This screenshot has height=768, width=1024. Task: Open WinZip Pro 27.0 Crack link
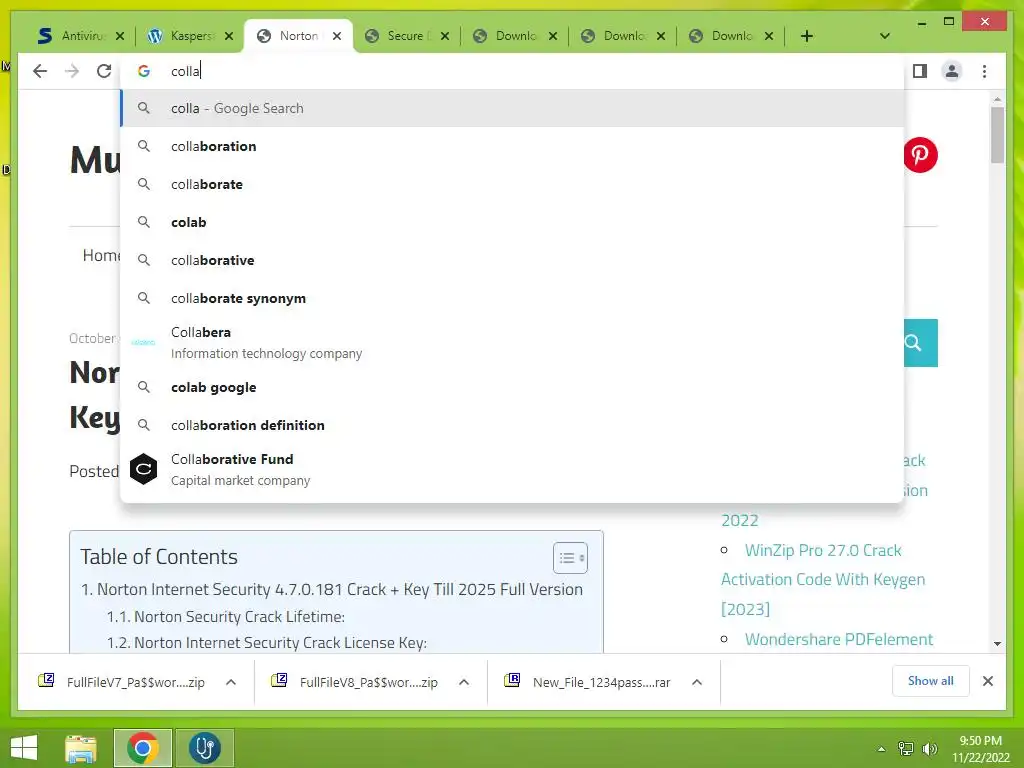(823, 550)
